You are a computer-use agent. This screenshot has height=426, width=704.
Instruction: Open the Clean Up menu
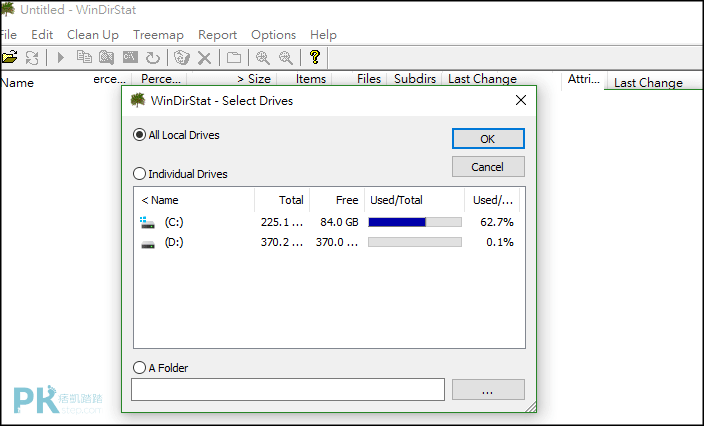tap(92, 35)
